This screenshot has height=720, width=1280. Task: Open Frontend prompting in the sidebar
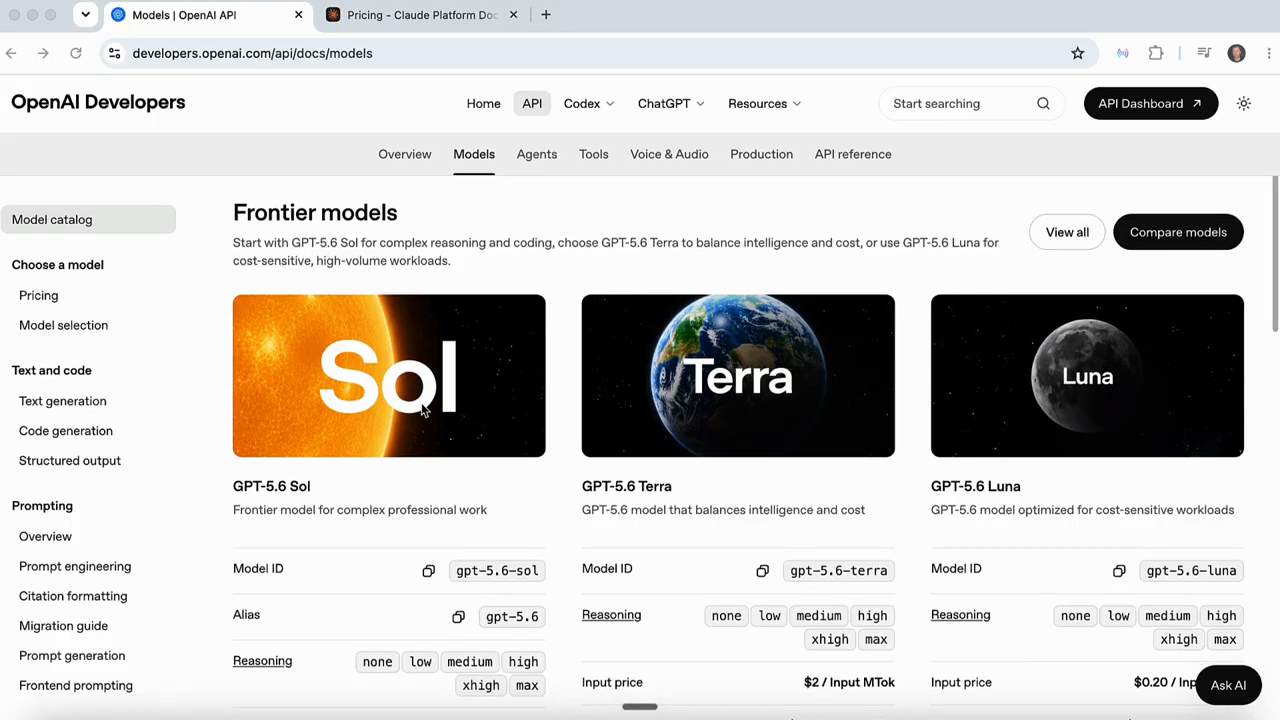76,687
